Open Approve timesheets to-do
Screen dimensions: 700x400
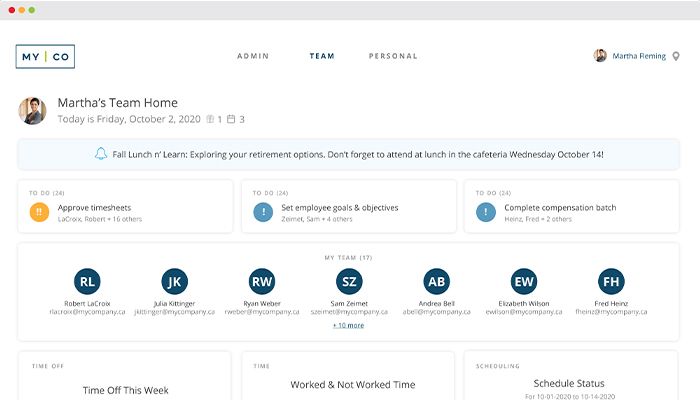click(x=125, y=206)
